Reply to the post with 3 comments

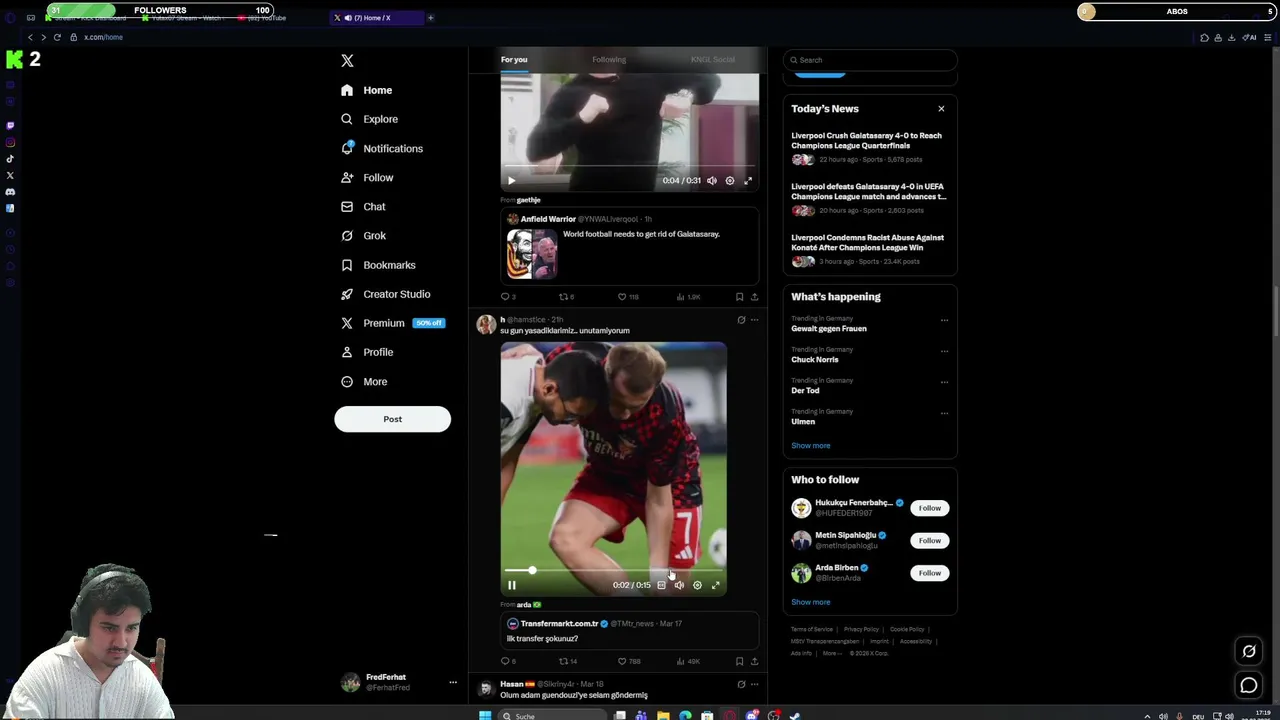[508, 297]
